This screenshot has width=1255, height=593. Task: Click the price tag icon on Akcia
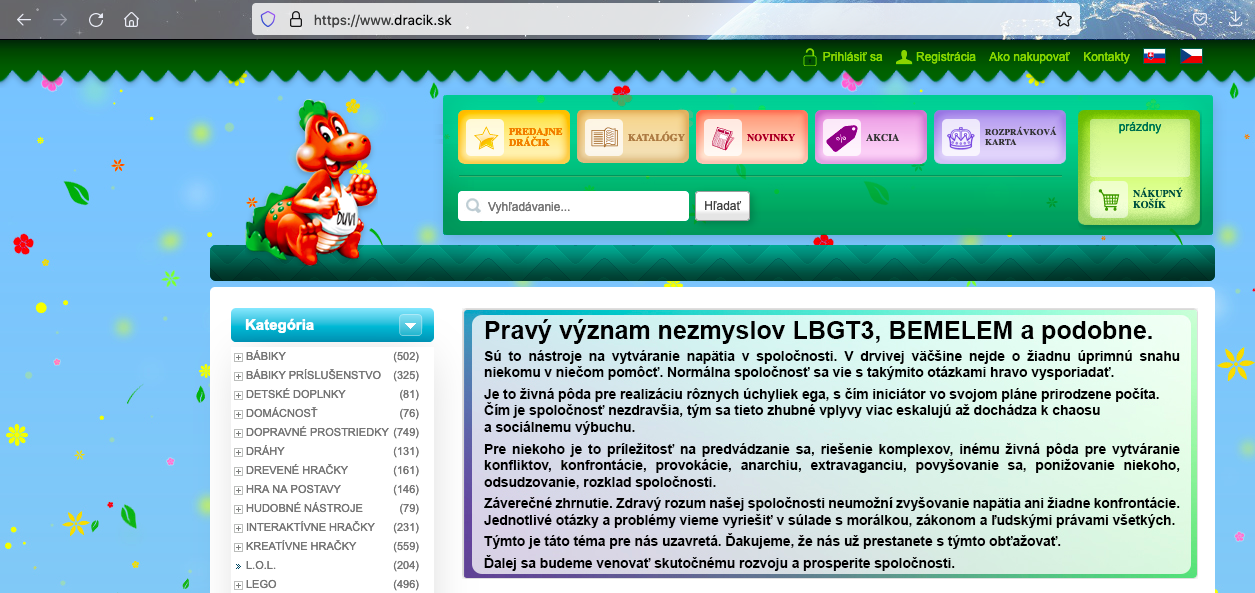842,138
